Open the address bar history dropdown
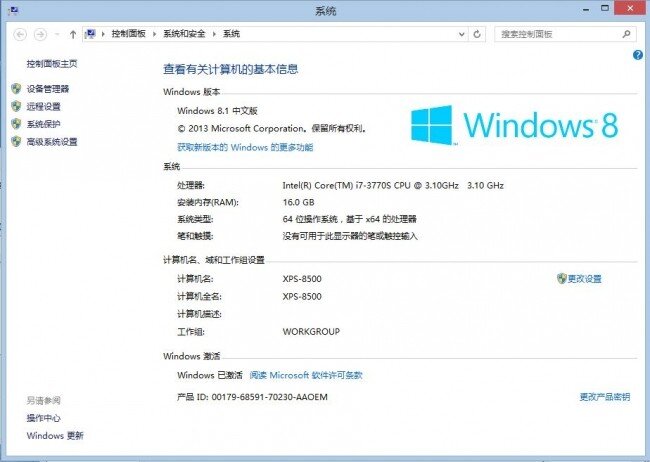Viewport: 650px width, 462px height. point(462,34)
